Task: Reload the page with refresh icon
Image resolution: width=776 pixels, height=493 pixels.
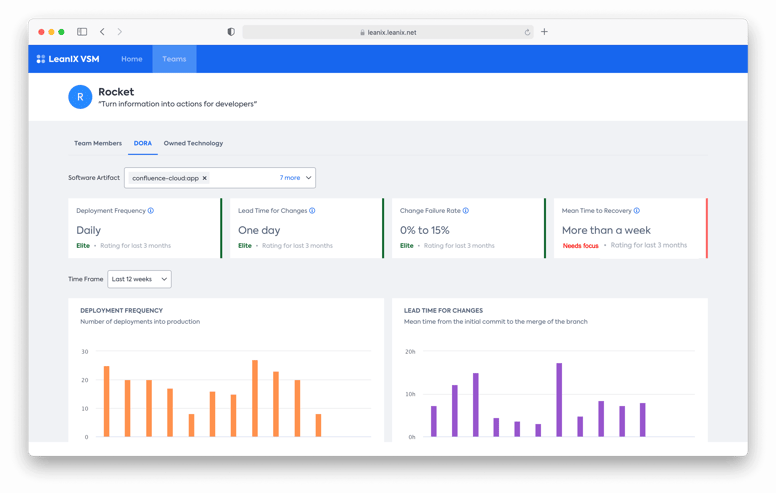Action: [x=527, y=32]
